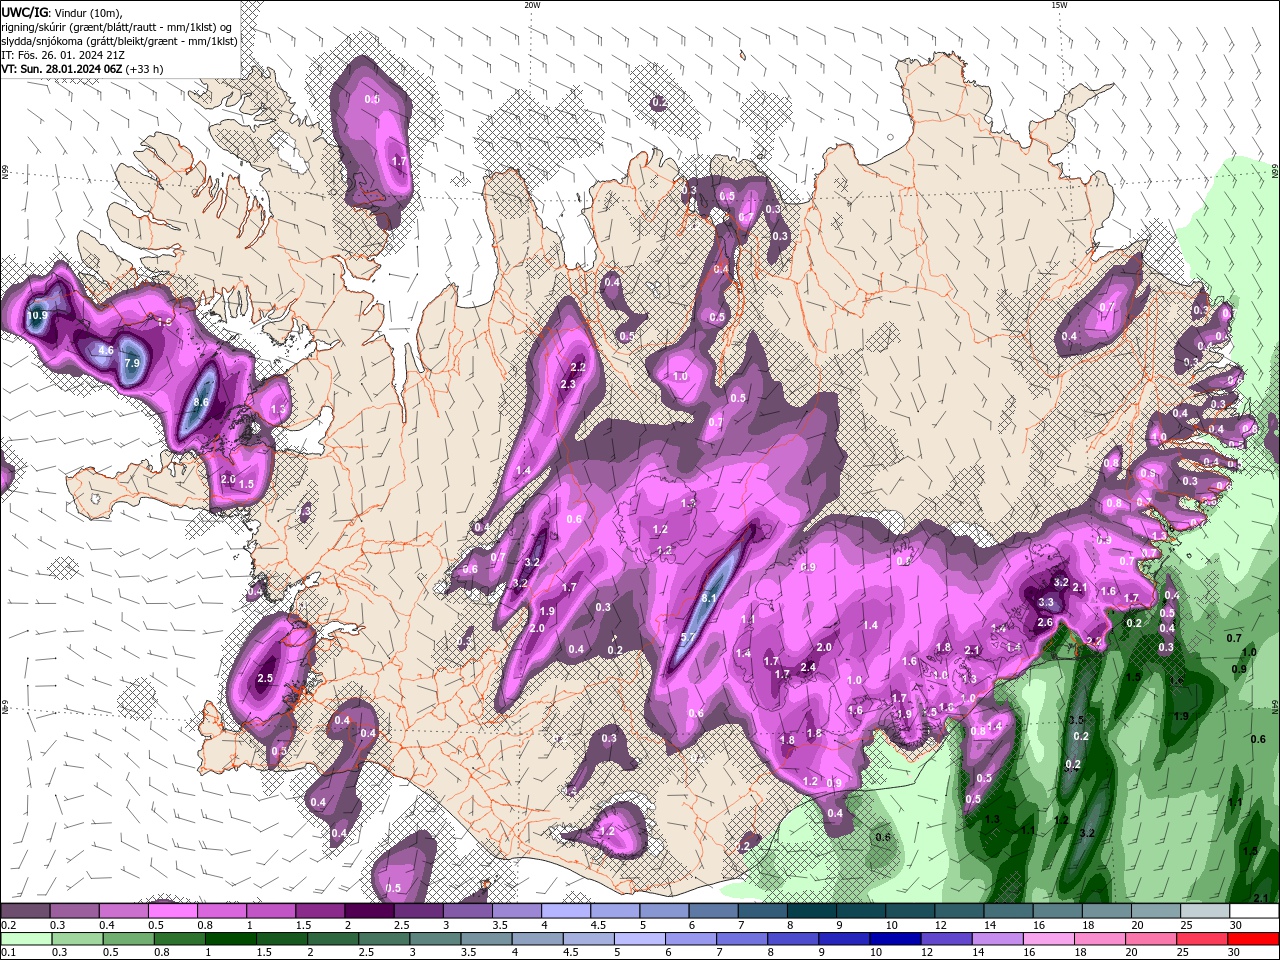Click the '2.3' snowfall value on the map
This screenshot has height=960, width=1280.
point(567,384)
